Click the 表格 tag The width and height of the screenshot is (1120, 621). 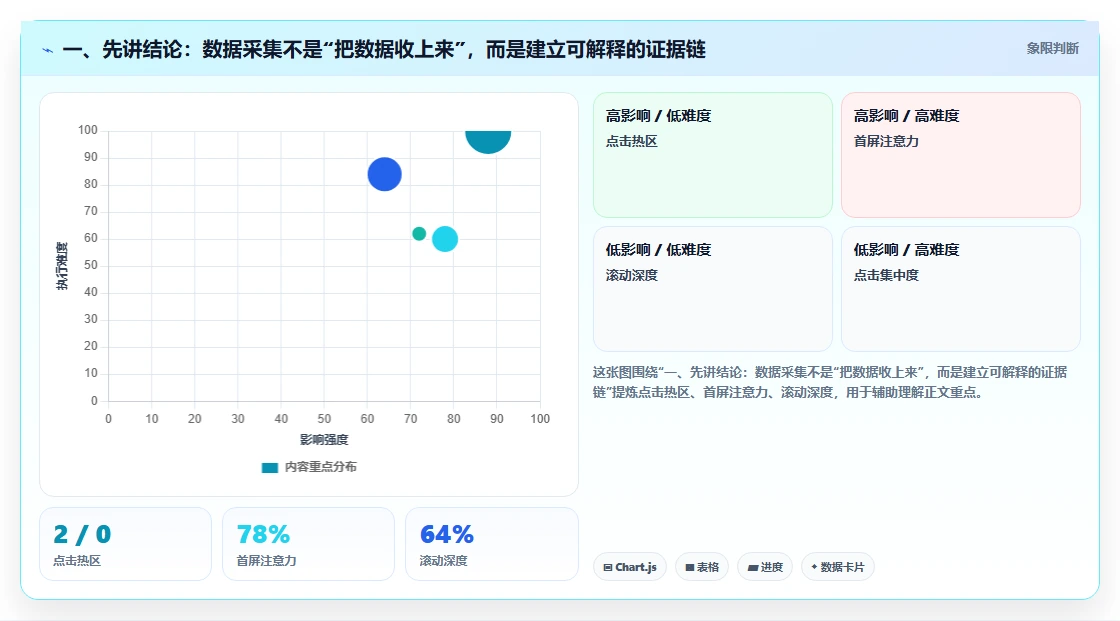tap(701, 567)
